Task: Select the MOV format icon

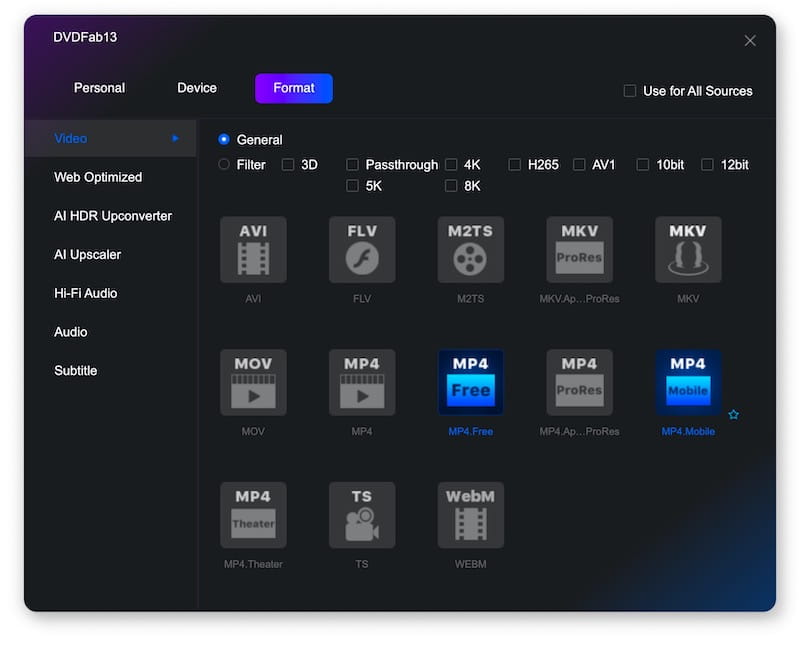Action: click(253, 382)
